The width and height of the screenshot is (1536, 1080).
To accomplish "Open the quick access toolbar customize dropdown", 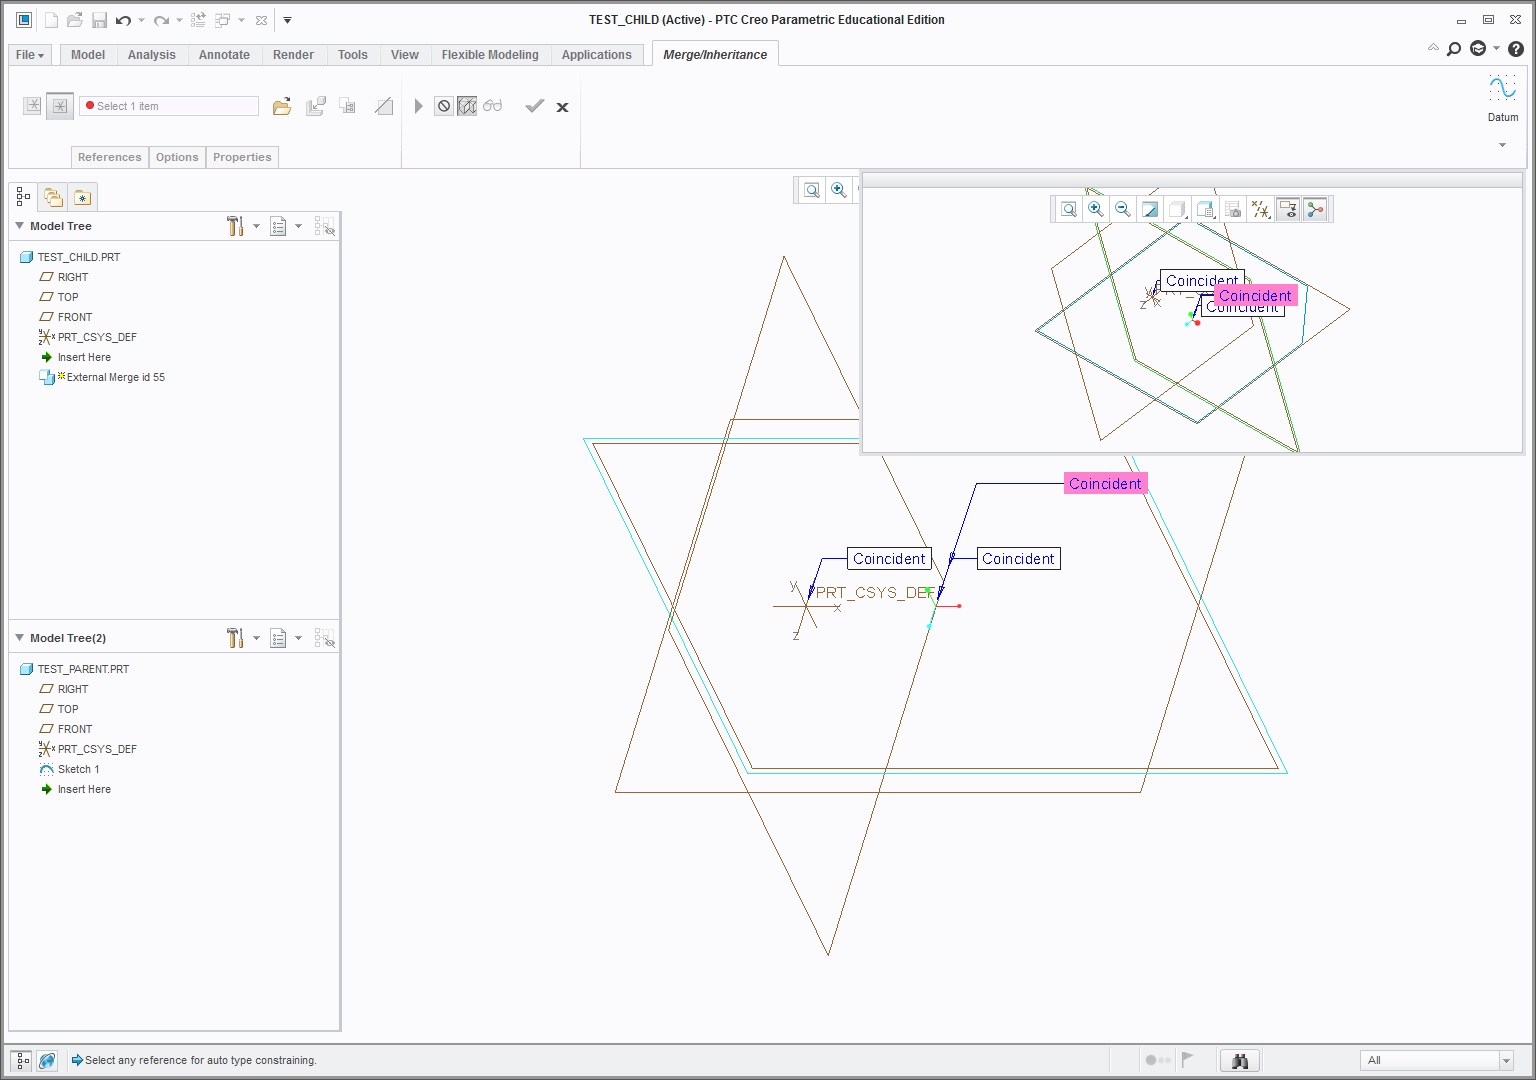I will pos(287,20).
